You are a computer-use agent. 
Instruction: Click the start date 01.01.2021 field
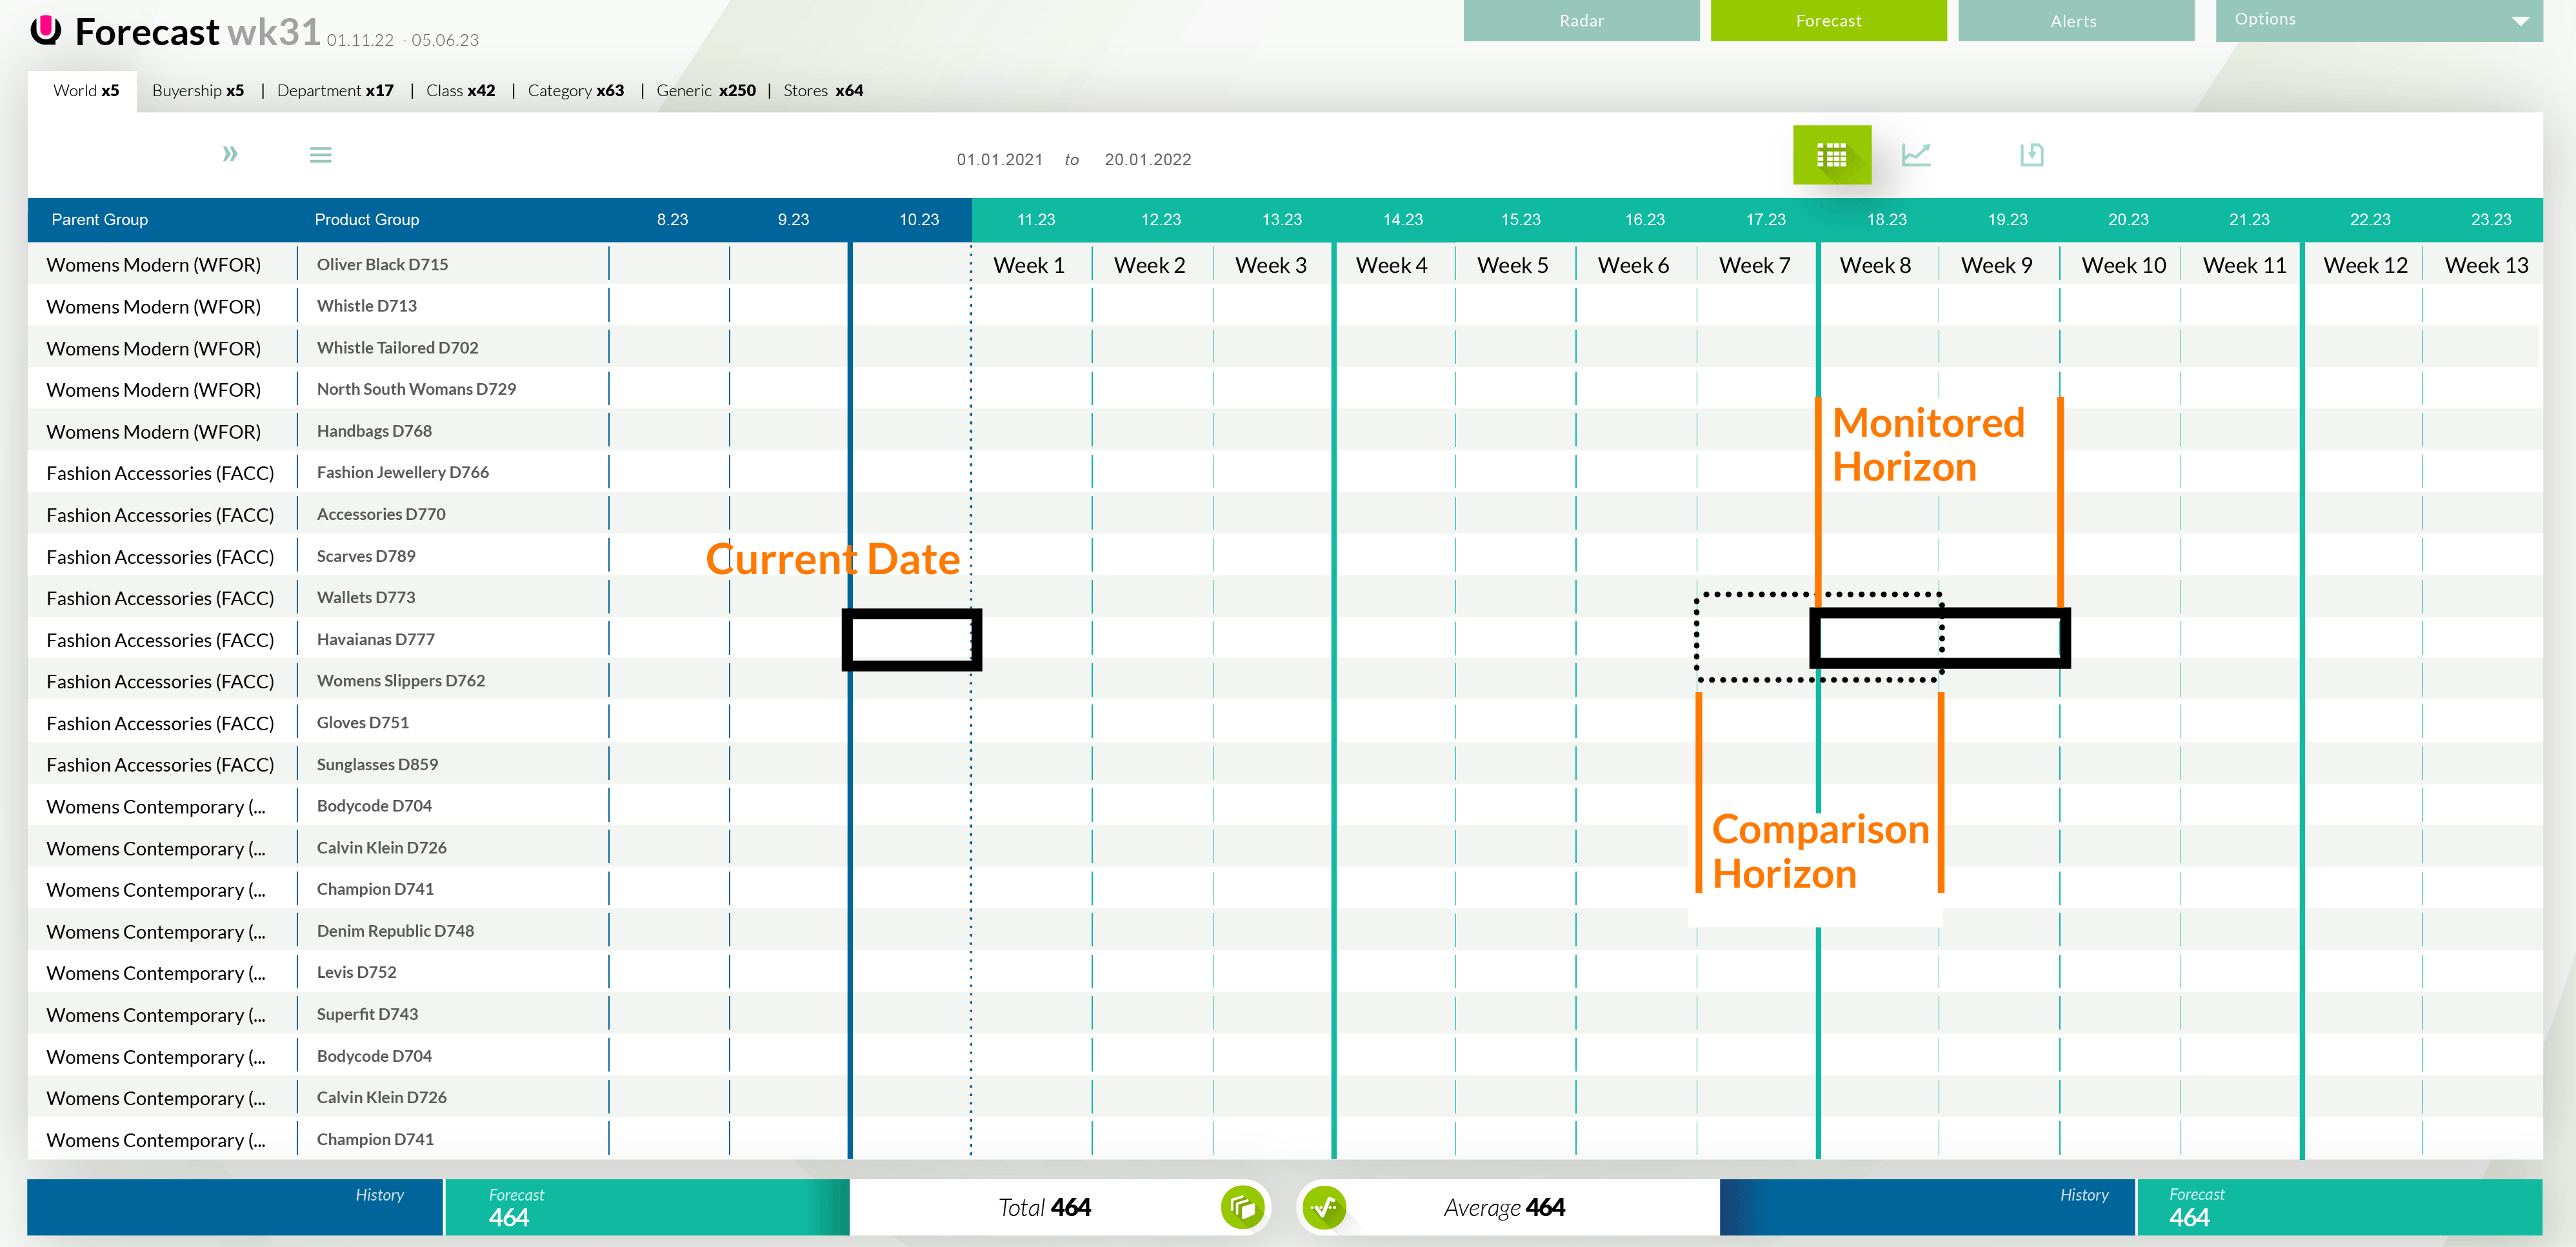click(x=999, y=159)
